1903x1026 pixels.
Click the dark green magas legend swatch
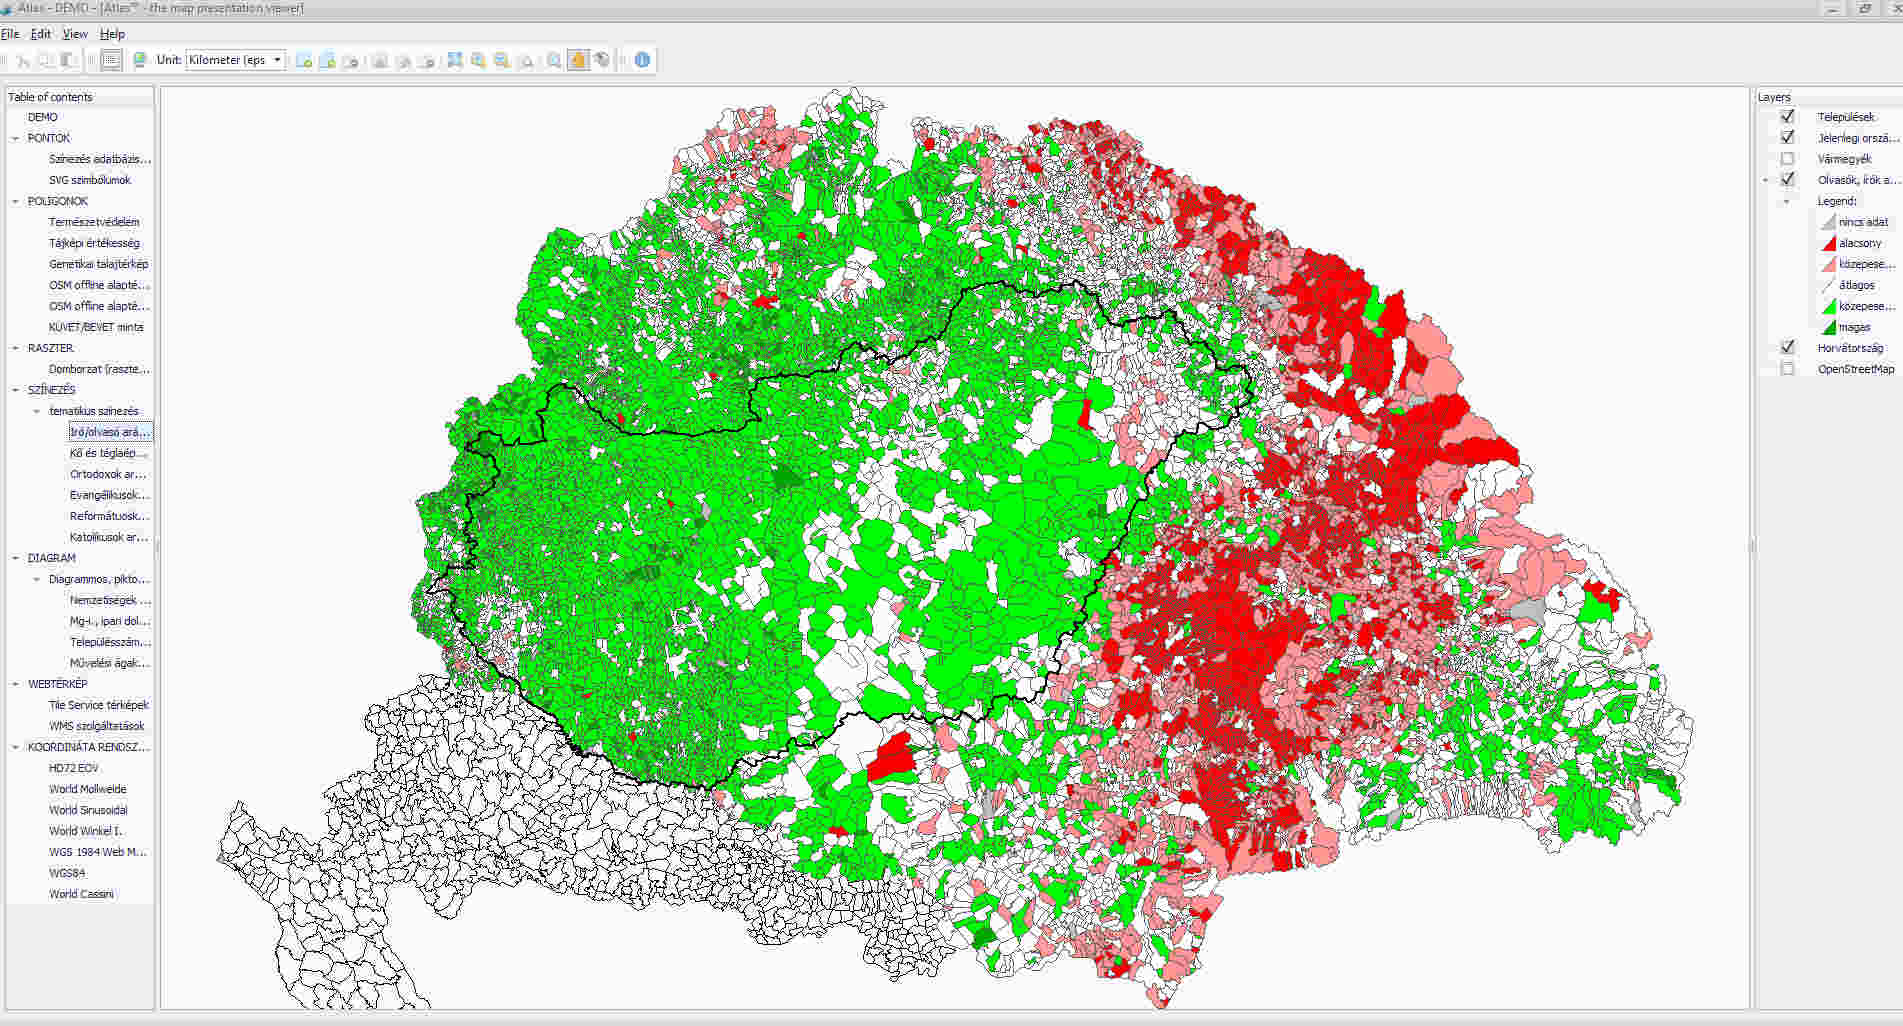click(x=1828, y=327)
